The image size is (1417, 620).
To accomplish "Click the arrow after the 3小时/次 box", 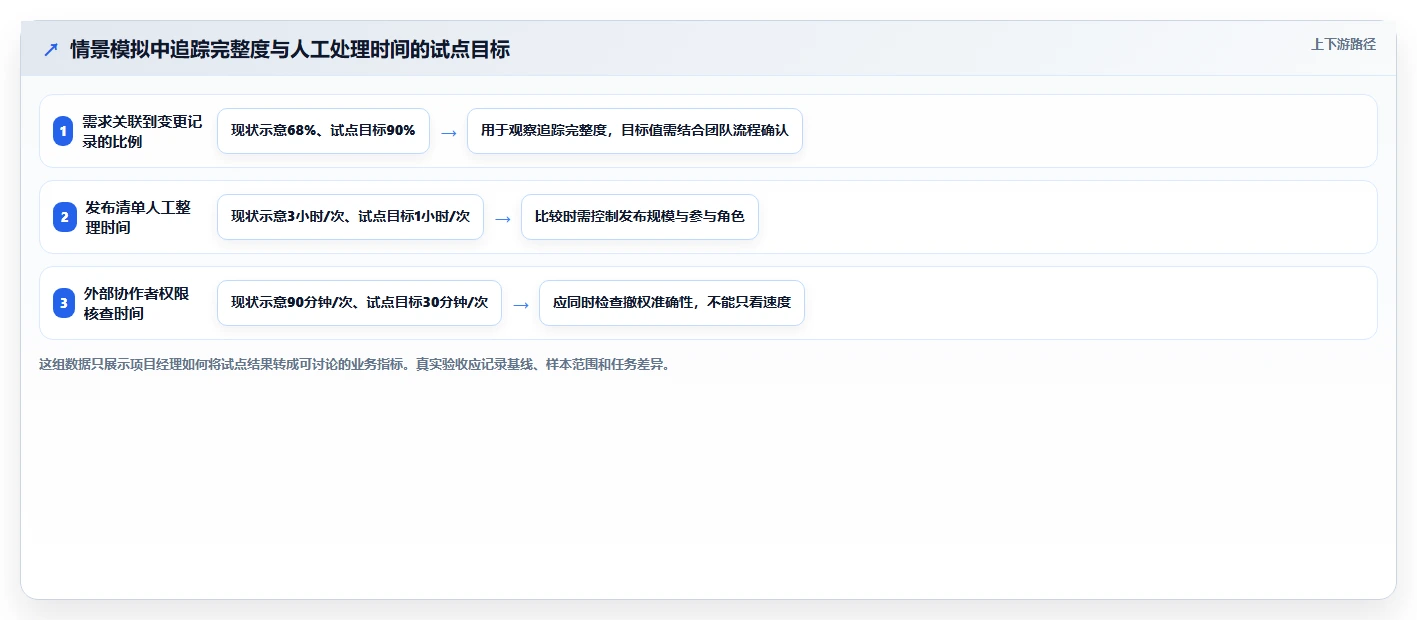I will (503, 218).
